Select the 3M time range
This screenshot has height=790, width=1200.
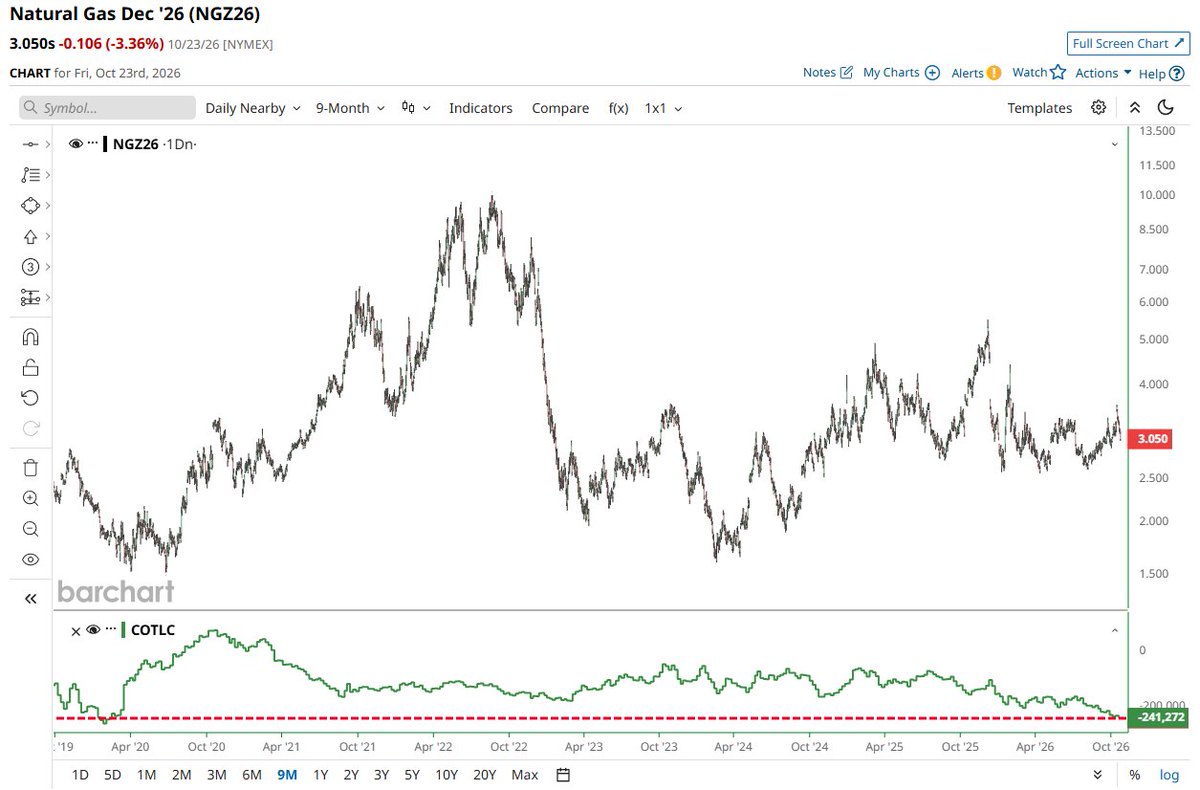[216, 775]
